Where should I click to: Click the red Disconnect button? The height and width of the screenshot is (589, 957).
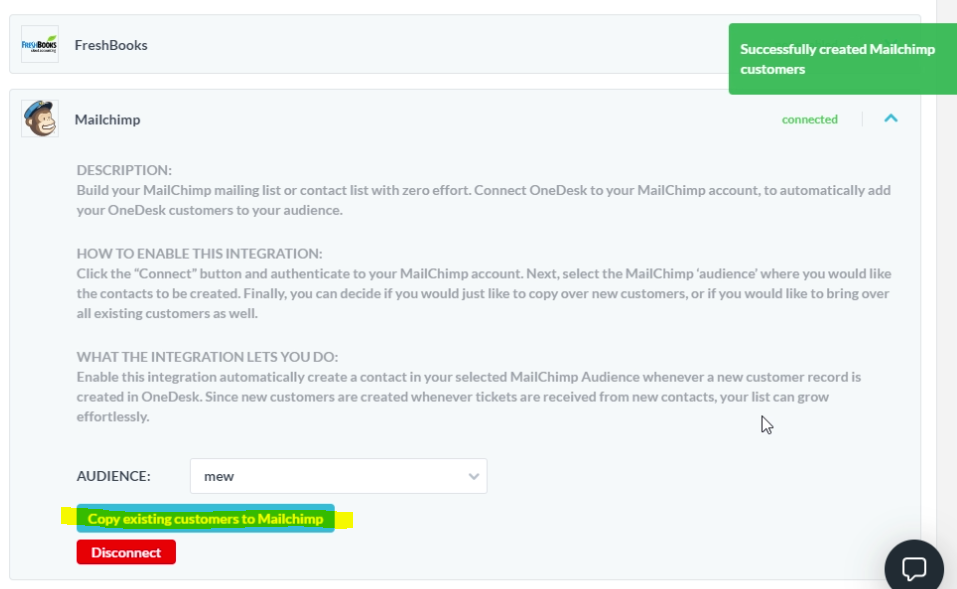pyautogui.click(x=126, y=552)
